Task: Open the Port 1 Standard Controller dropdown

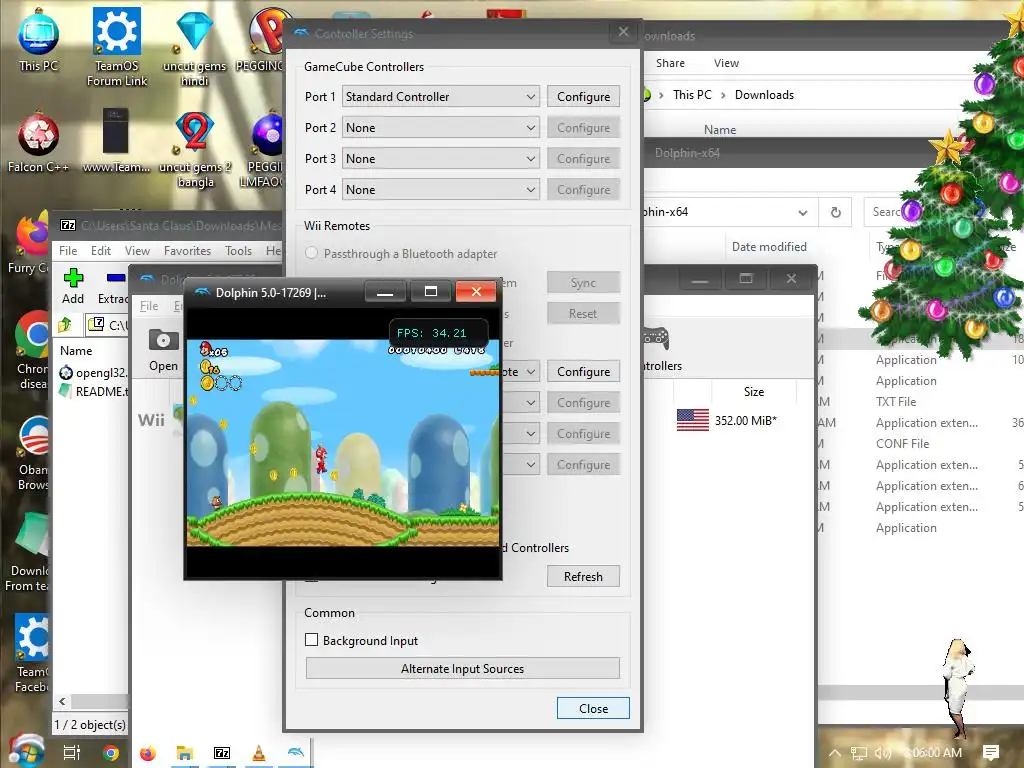Action: coord(441,97)
